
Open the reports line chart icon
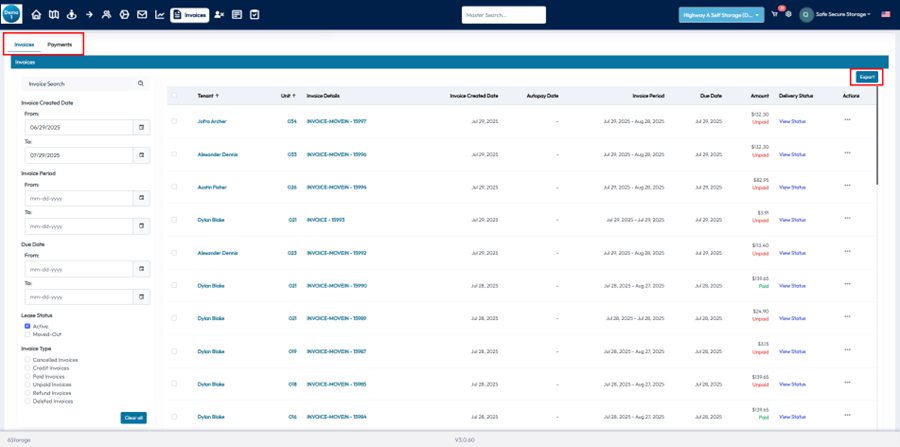click(160, 15)
